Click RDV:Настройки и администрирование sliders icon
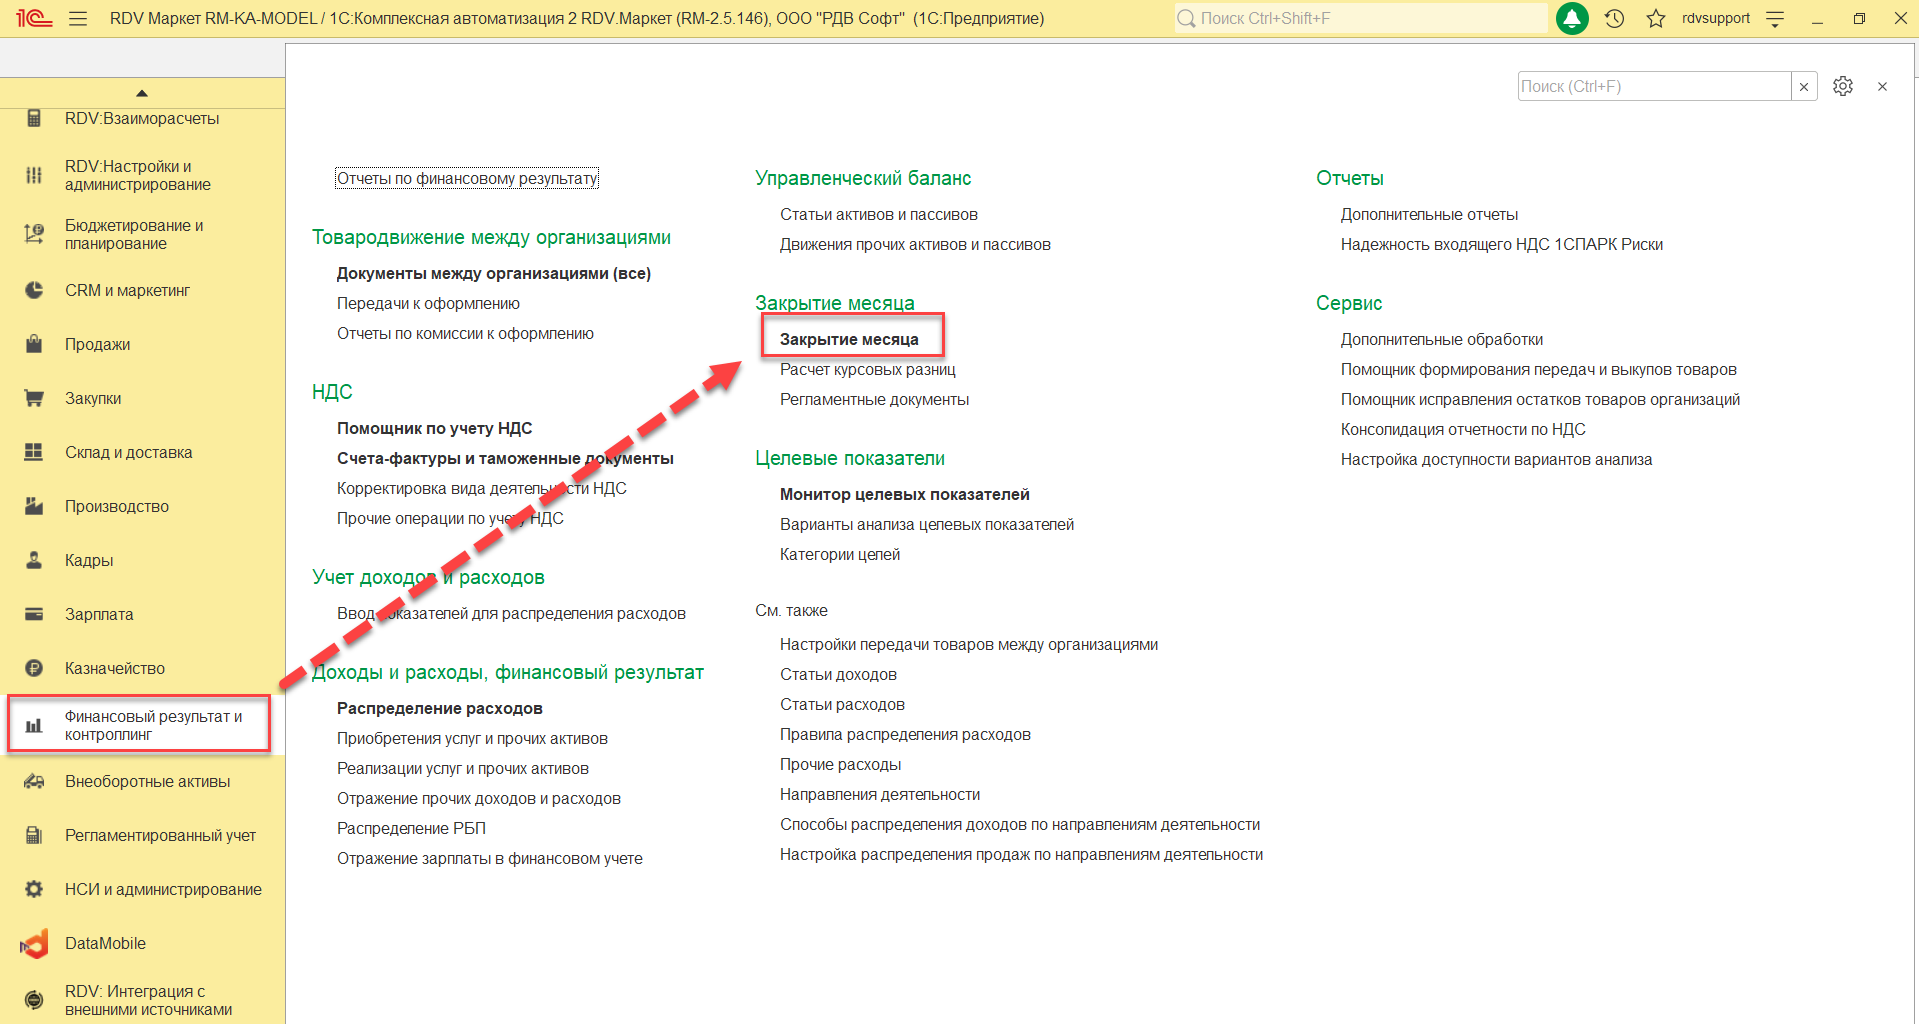 point(34,175)
